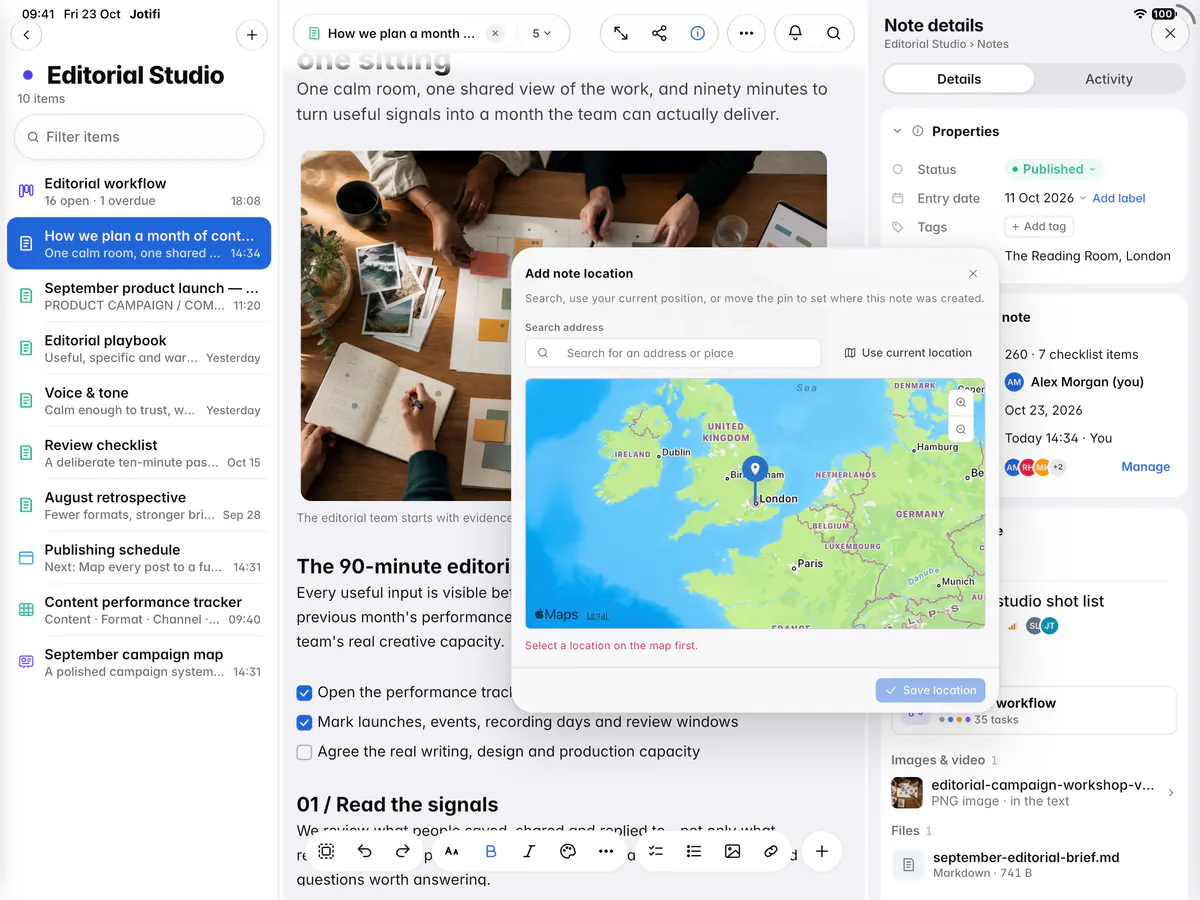1200x900 pixels.
Task: Open the three-dot menu in the top toolbar
Action: 746,33
